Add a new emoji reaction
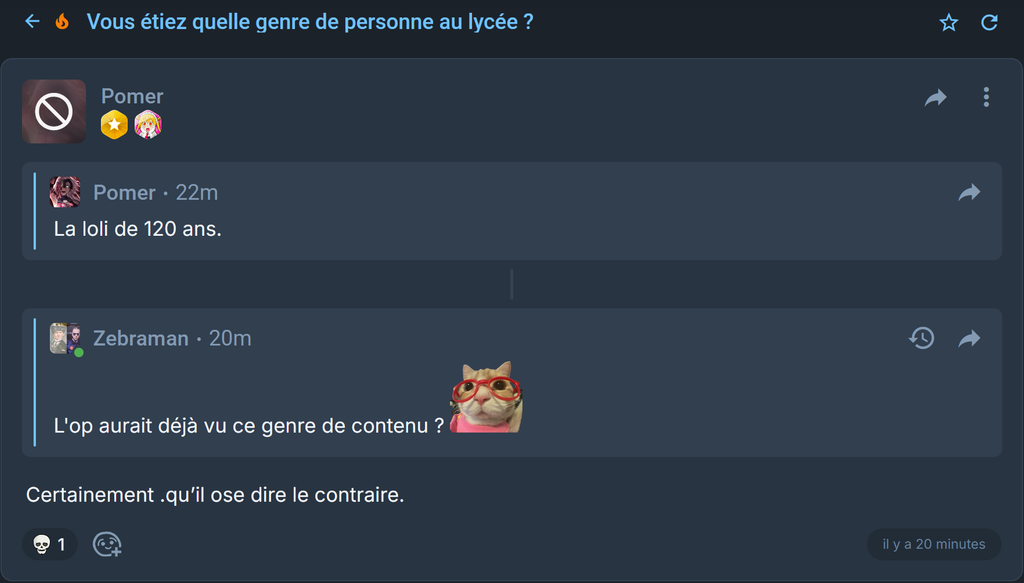1024x583 pixels. pyautogui.click(x=107, y=544)
